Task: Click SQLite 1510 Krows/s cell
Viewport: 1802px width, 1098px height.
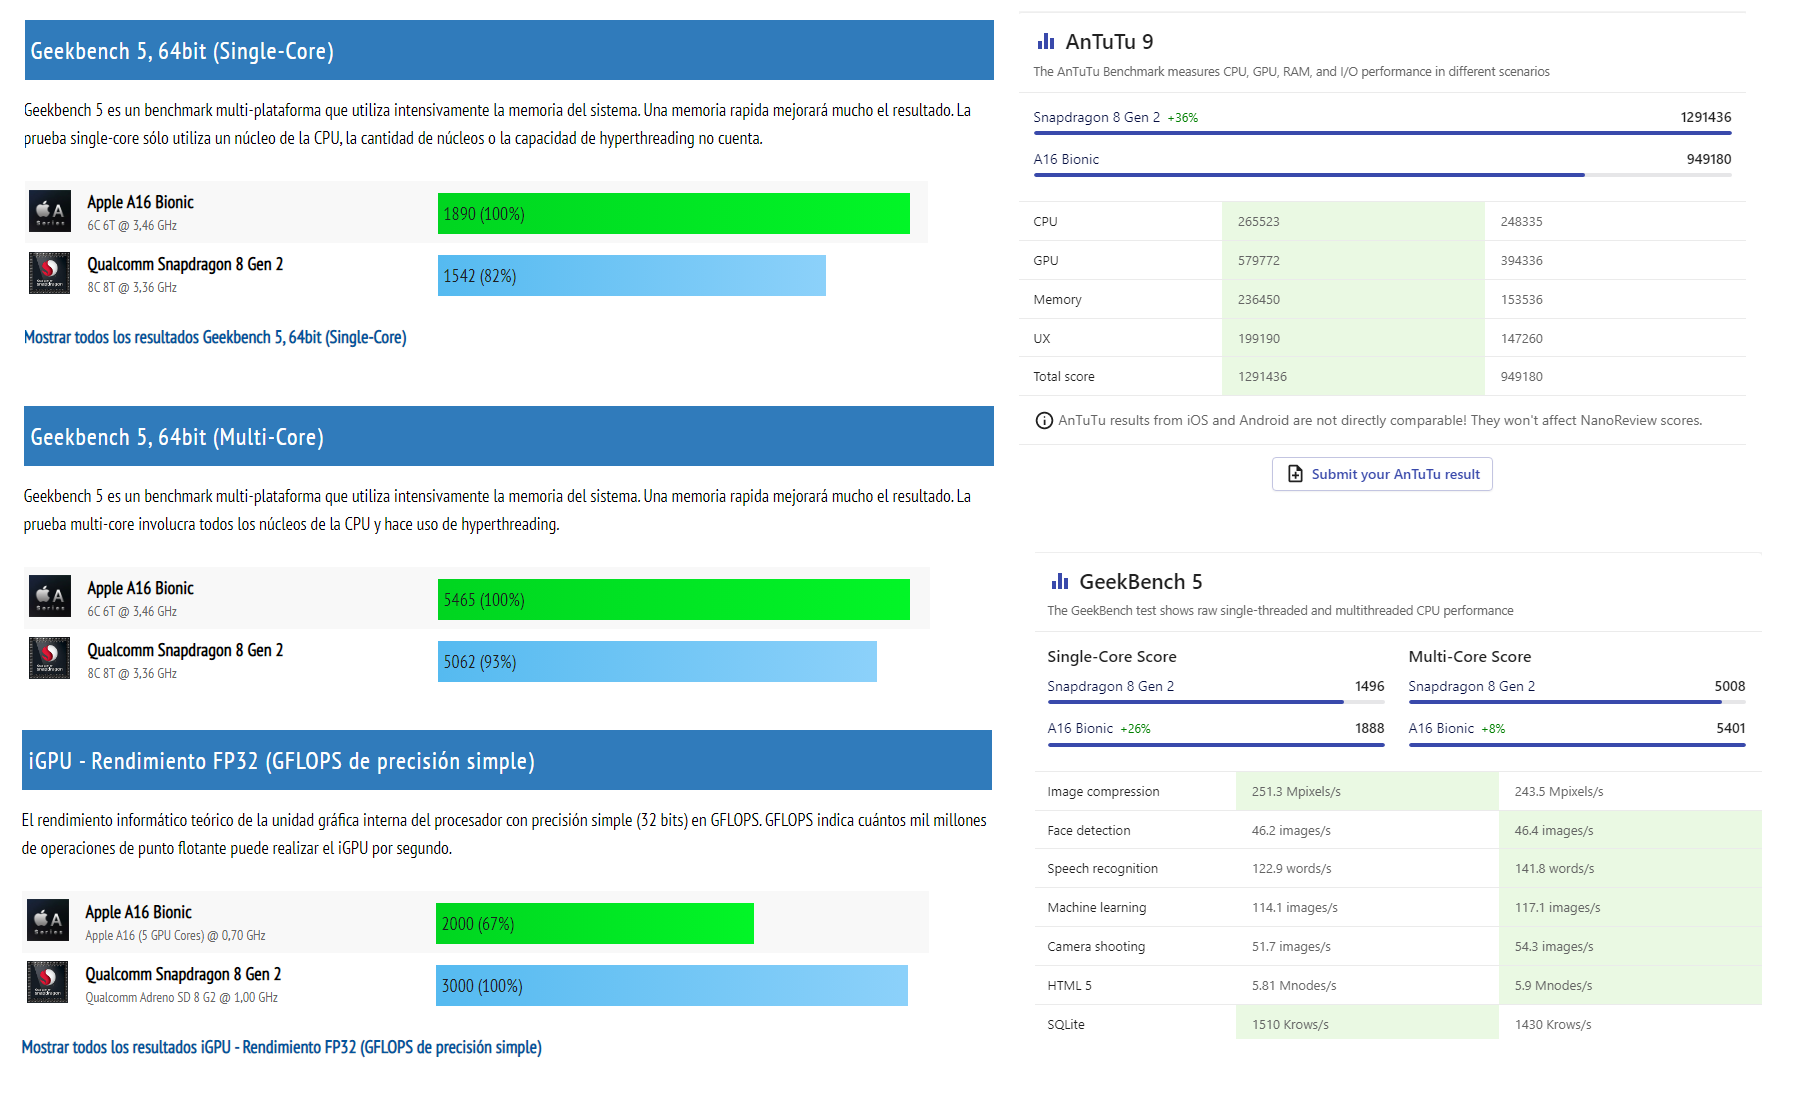Action: (x=1367, y=1023)
